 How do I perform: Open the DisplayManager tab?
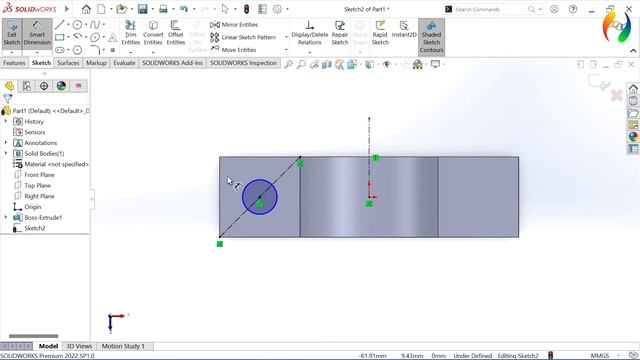61,86
